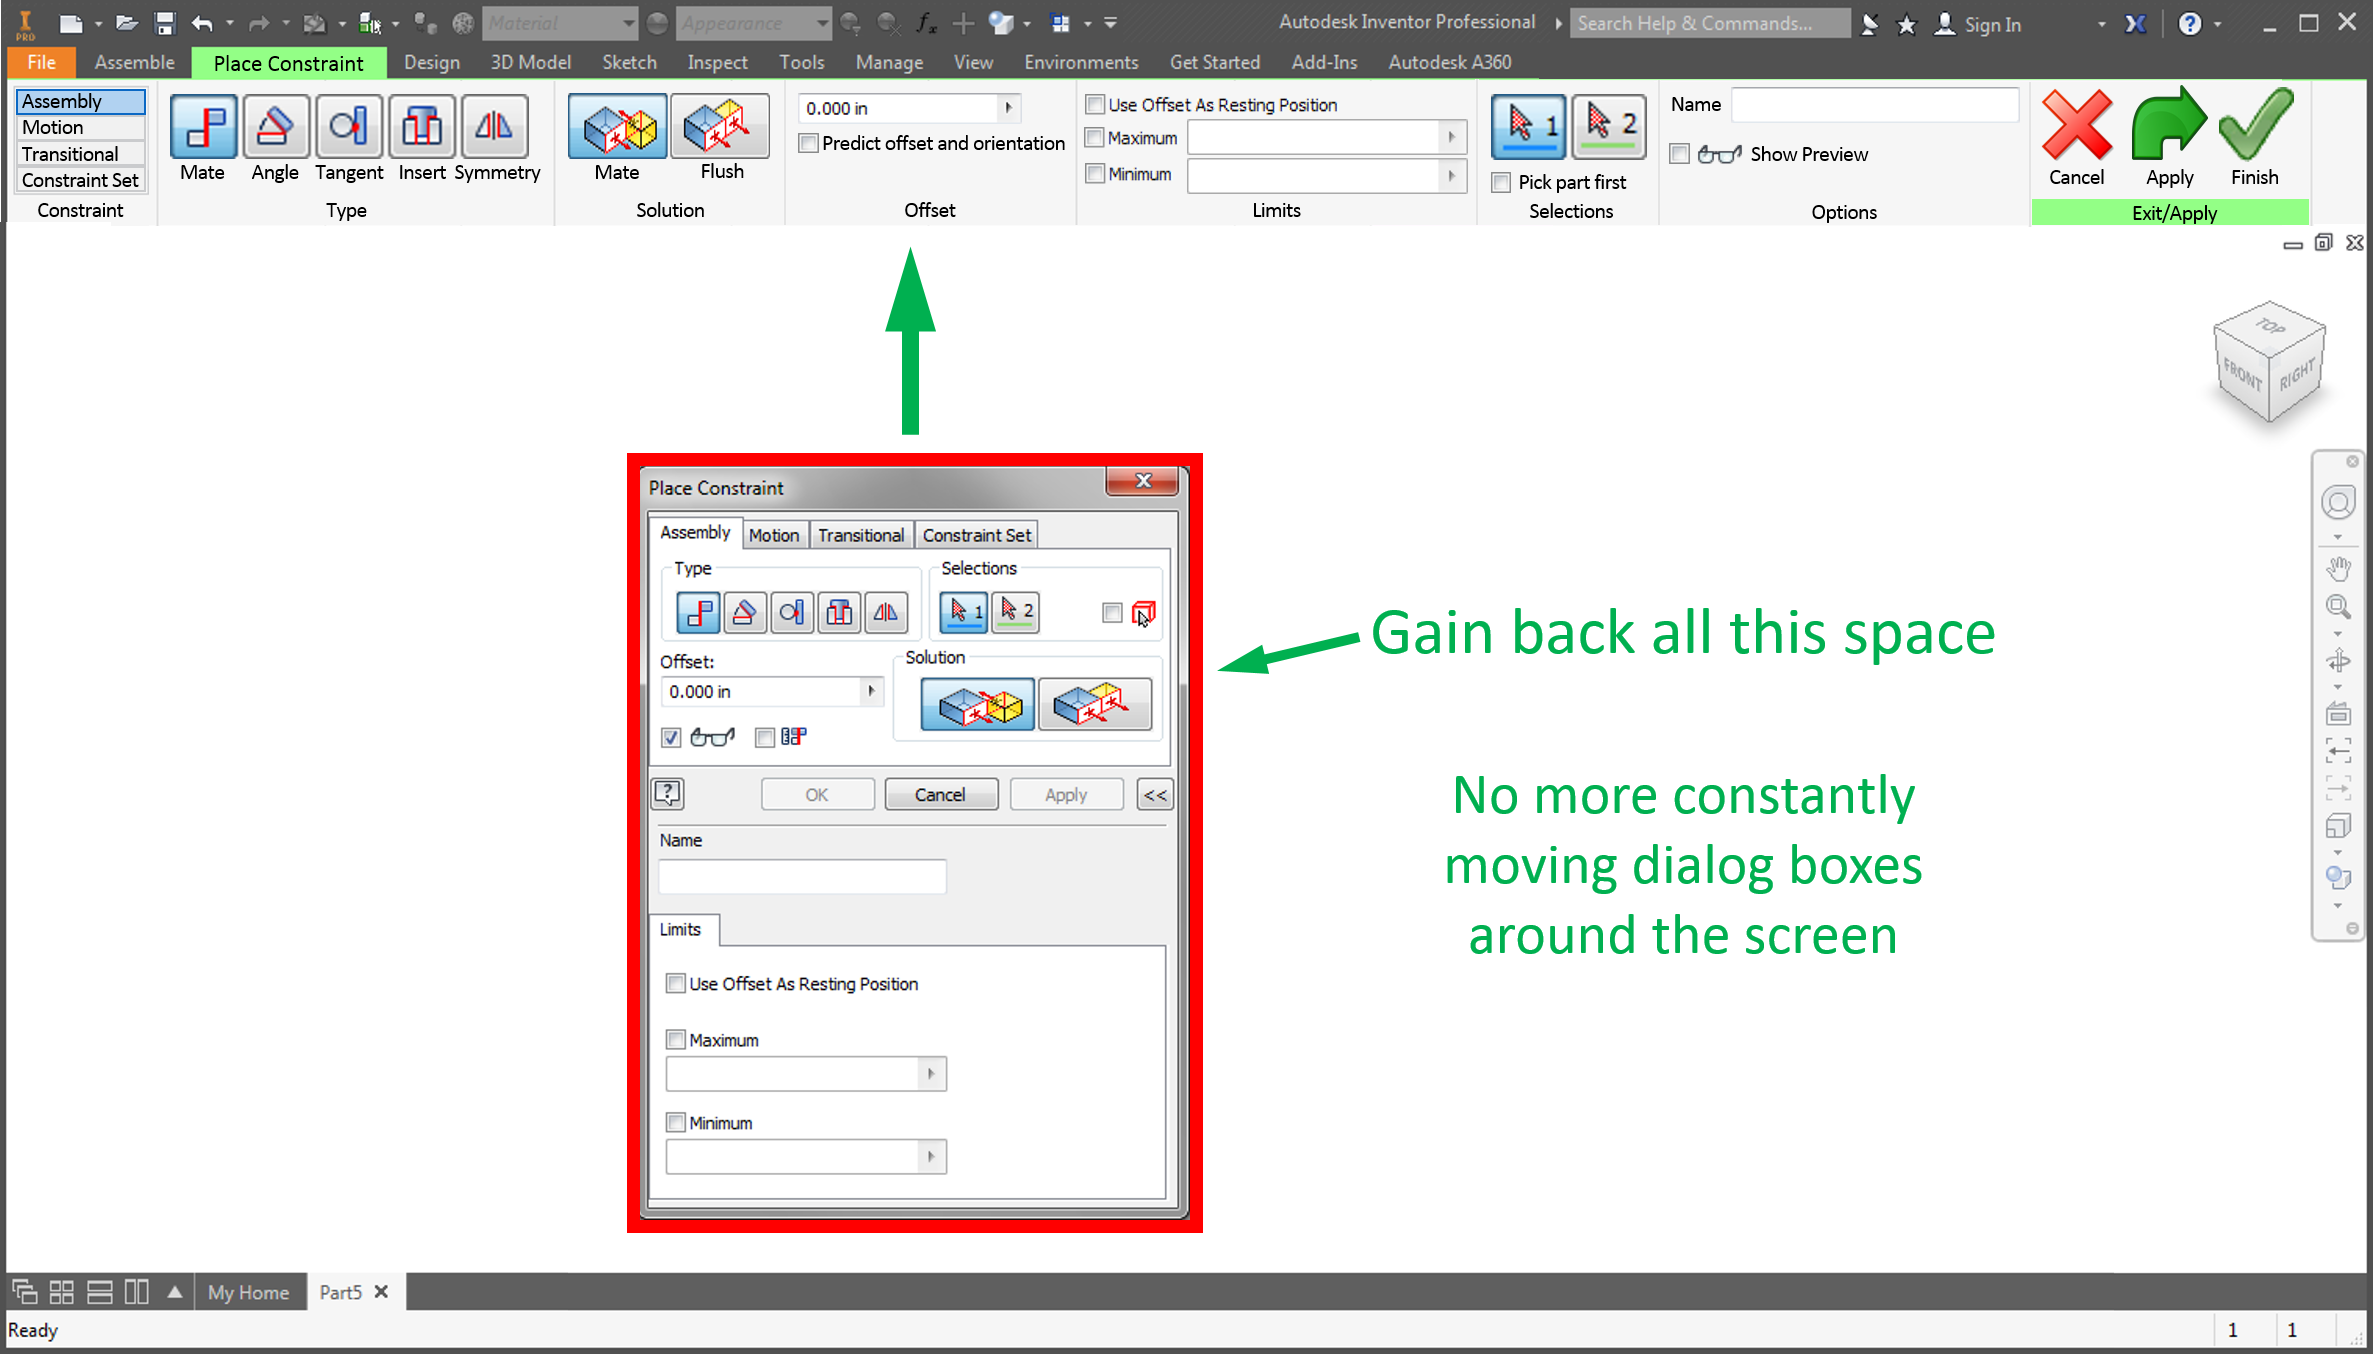Select the Mate constraint type icon

(x=203, y=126)
